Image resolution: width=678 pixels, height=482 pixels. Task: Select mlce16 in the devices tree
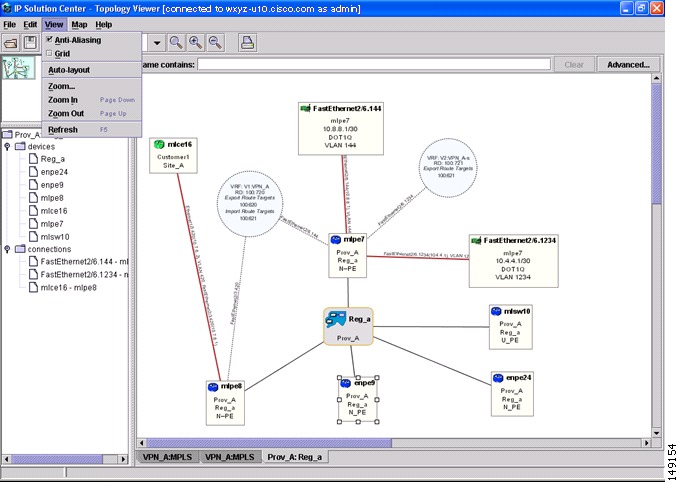pos(54,211)
